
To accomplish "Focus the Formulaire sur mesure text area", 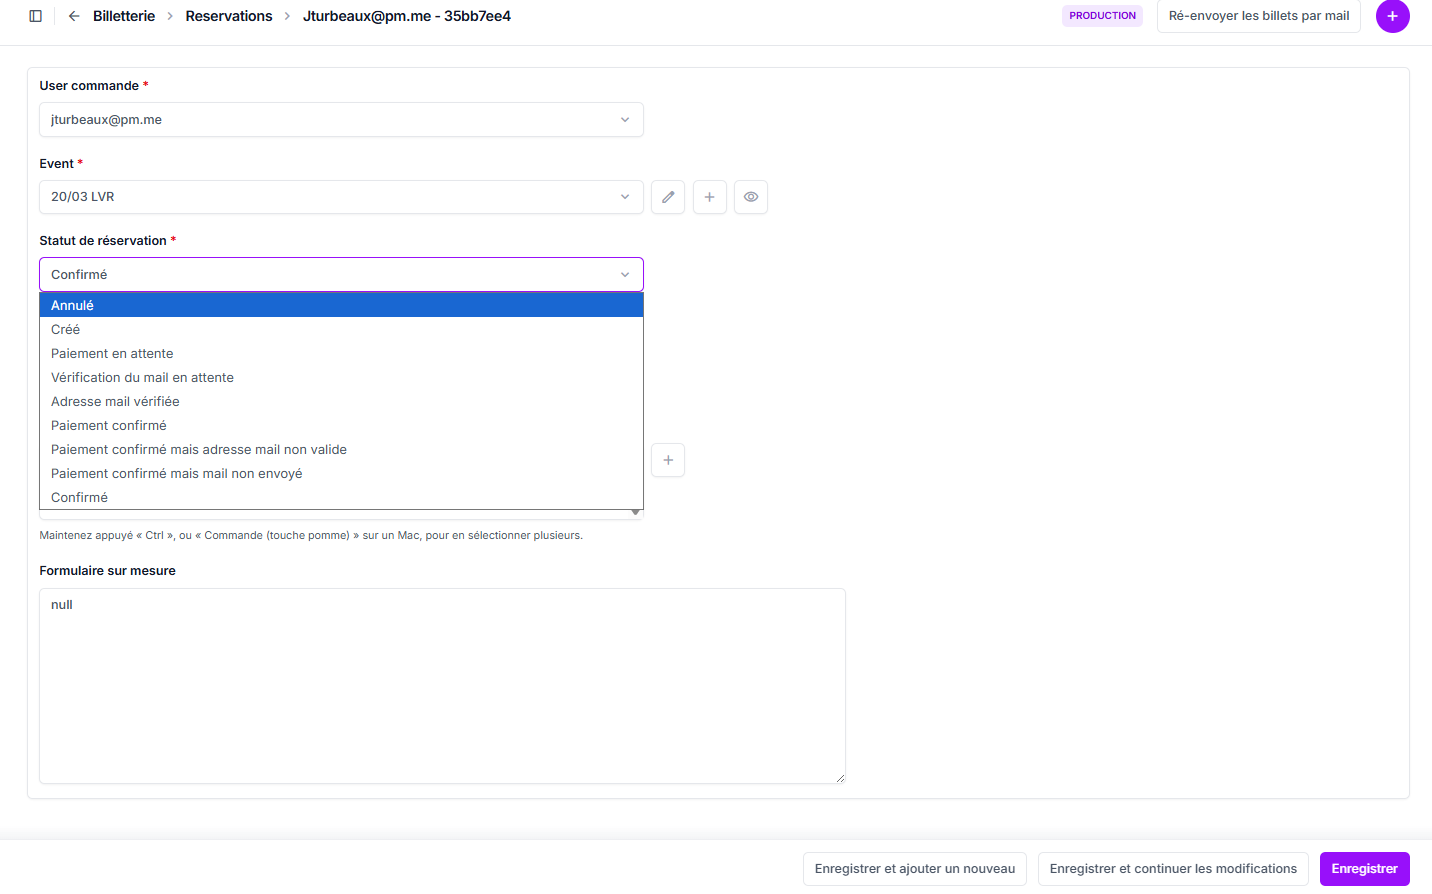I will (x=442, y=686).
